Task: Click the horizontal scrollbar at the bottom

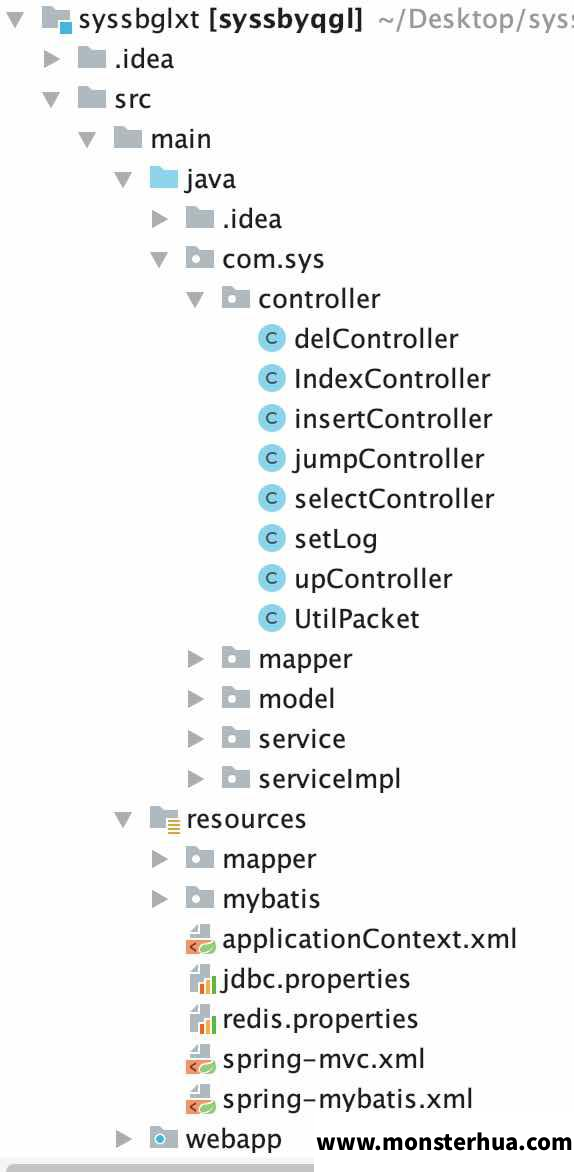Action: point(157,1168)
